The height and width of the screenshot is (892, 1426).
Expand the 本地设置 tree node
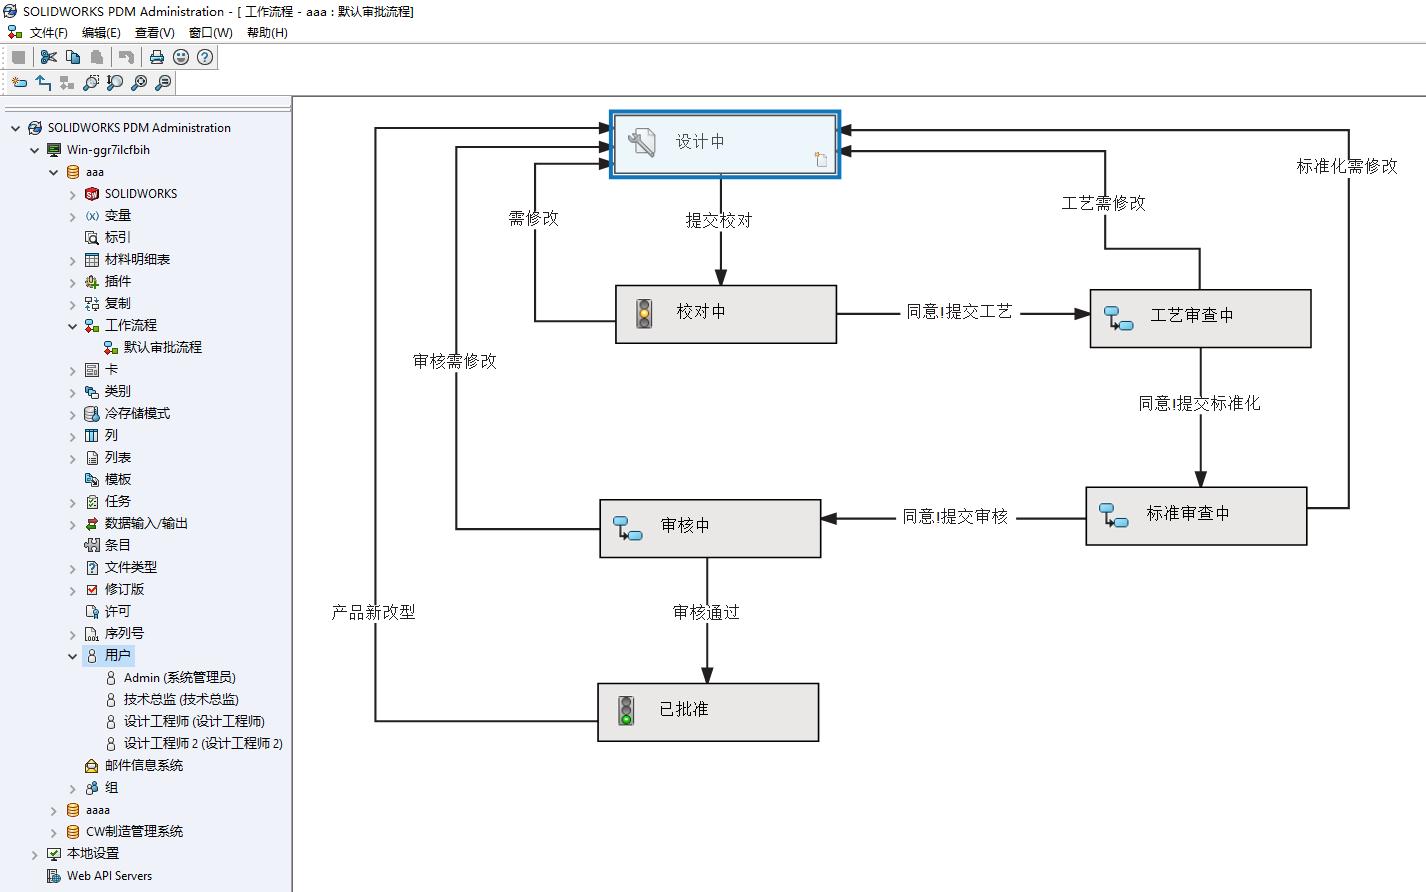point(35,854)
